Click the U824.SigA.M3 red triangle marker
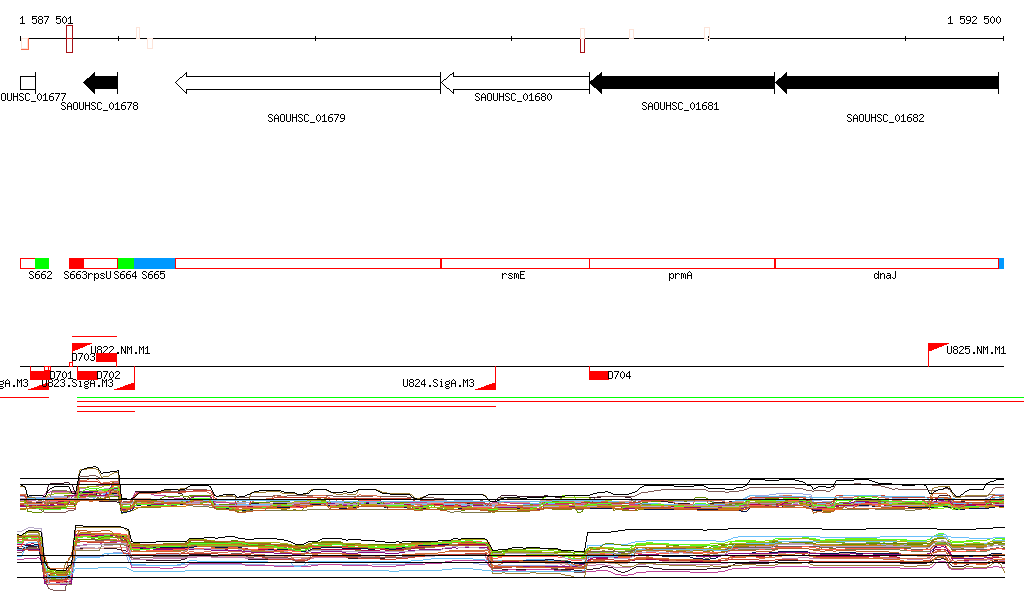 486,386
